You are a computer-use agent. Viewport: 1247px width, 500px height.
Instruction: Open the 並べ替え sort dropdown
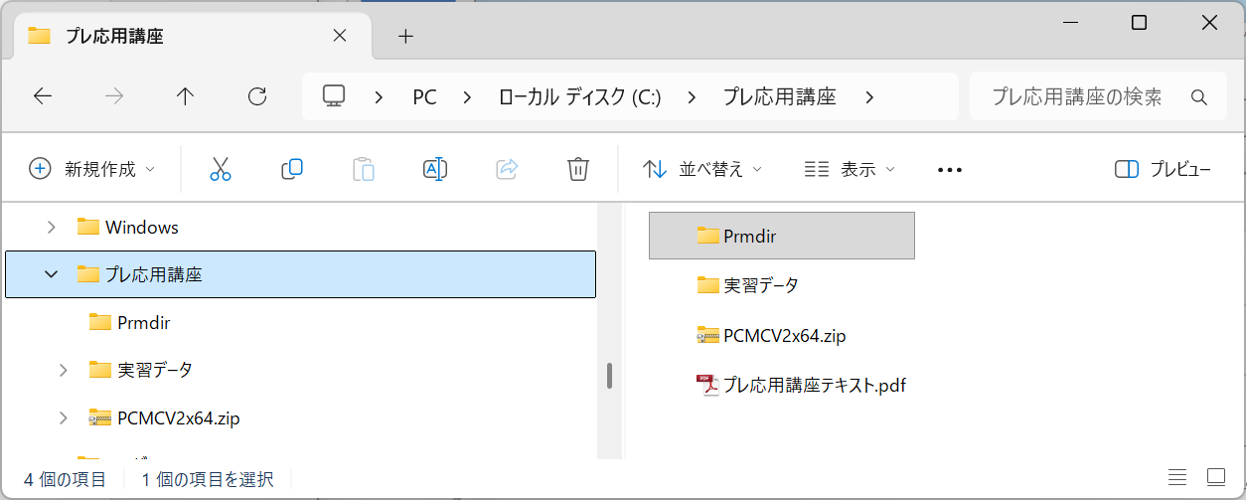tap(702, 169)
